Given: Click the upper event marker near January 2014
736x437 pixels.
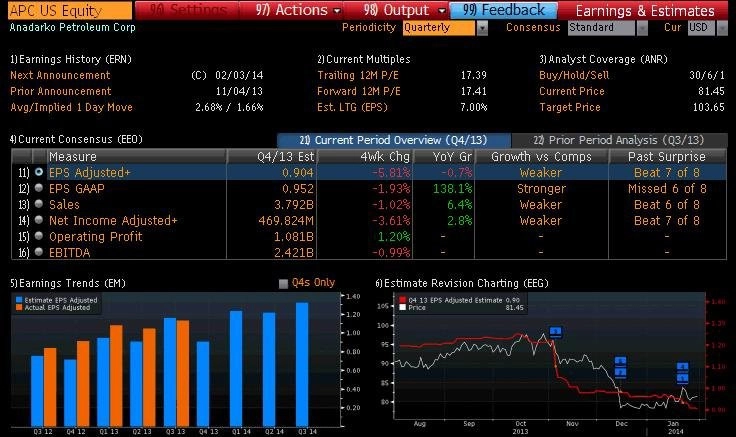Looking at the screenshot, I should 682,367.
